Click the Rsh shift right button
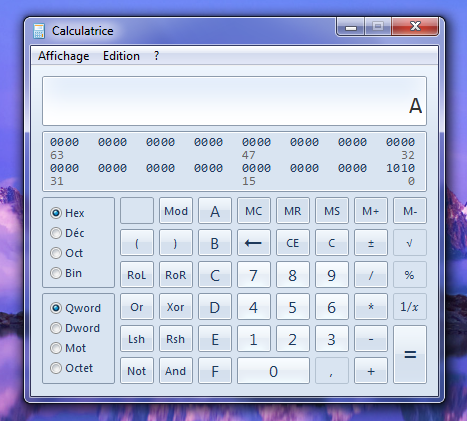 tap(176, 339)
